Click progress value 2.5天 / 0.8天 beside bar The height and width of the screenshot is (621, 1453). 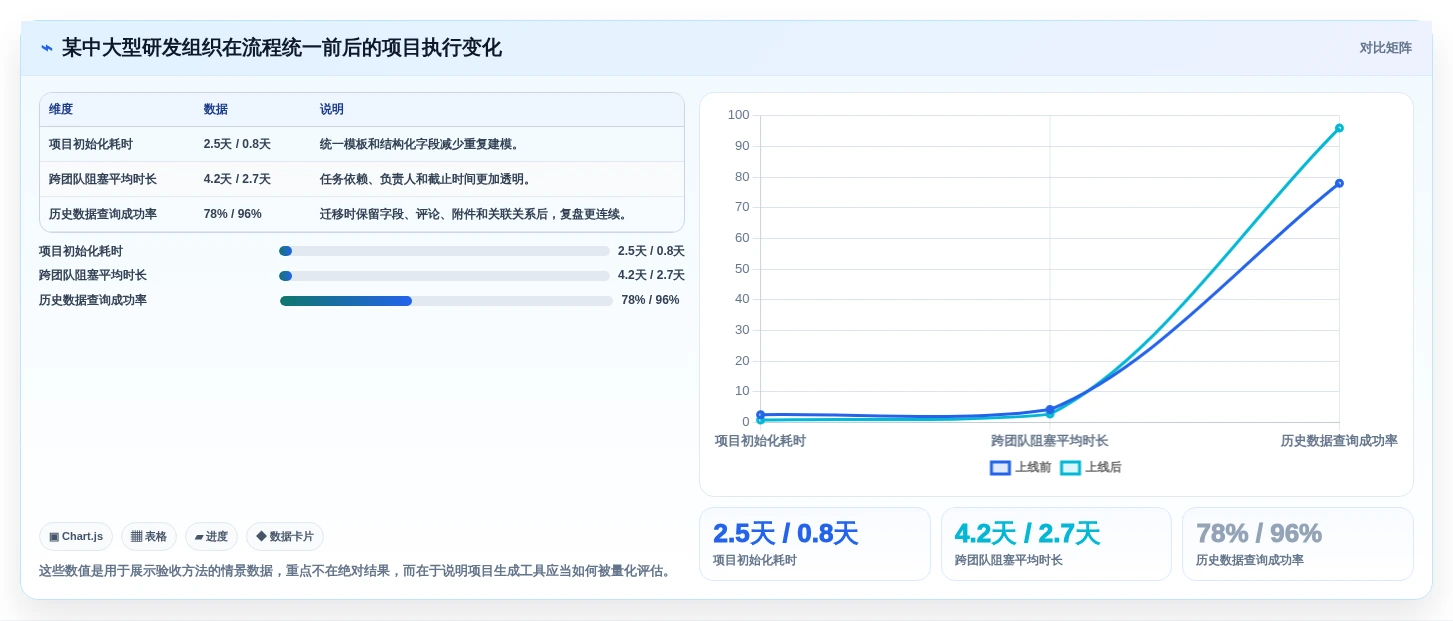coord(651,251)
